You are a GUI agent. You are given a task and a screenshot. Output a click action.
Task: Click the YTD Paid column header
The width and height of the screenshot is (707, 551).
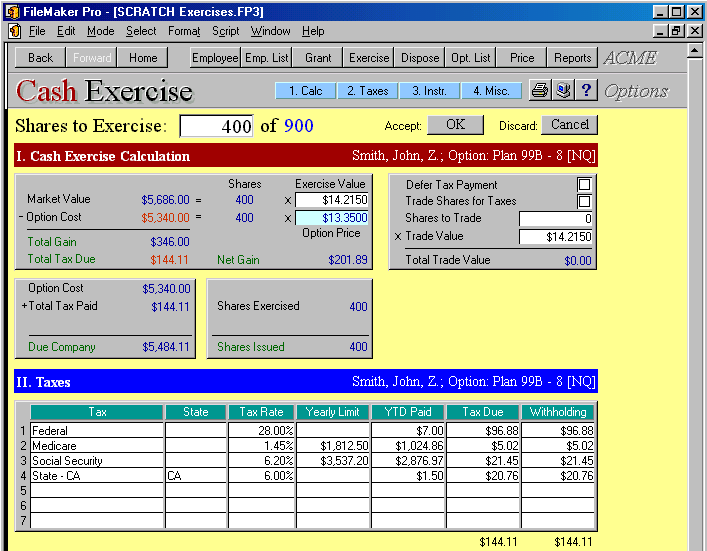tap(408, 412)
